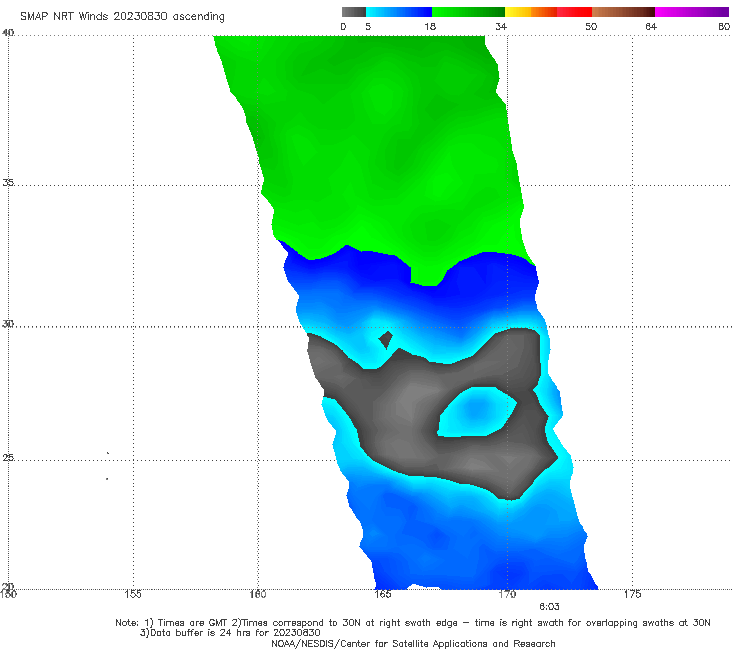Click the longitude label "175"
This screenshot has width=740, height=650.
tap(632, 594)
